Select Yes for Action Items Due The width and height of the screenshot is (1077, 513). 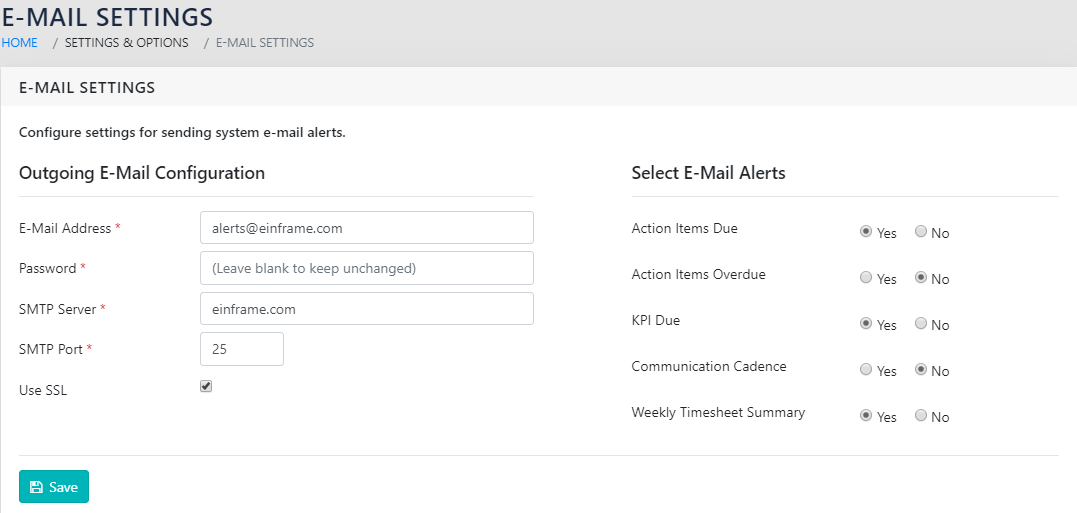[866, 232]
